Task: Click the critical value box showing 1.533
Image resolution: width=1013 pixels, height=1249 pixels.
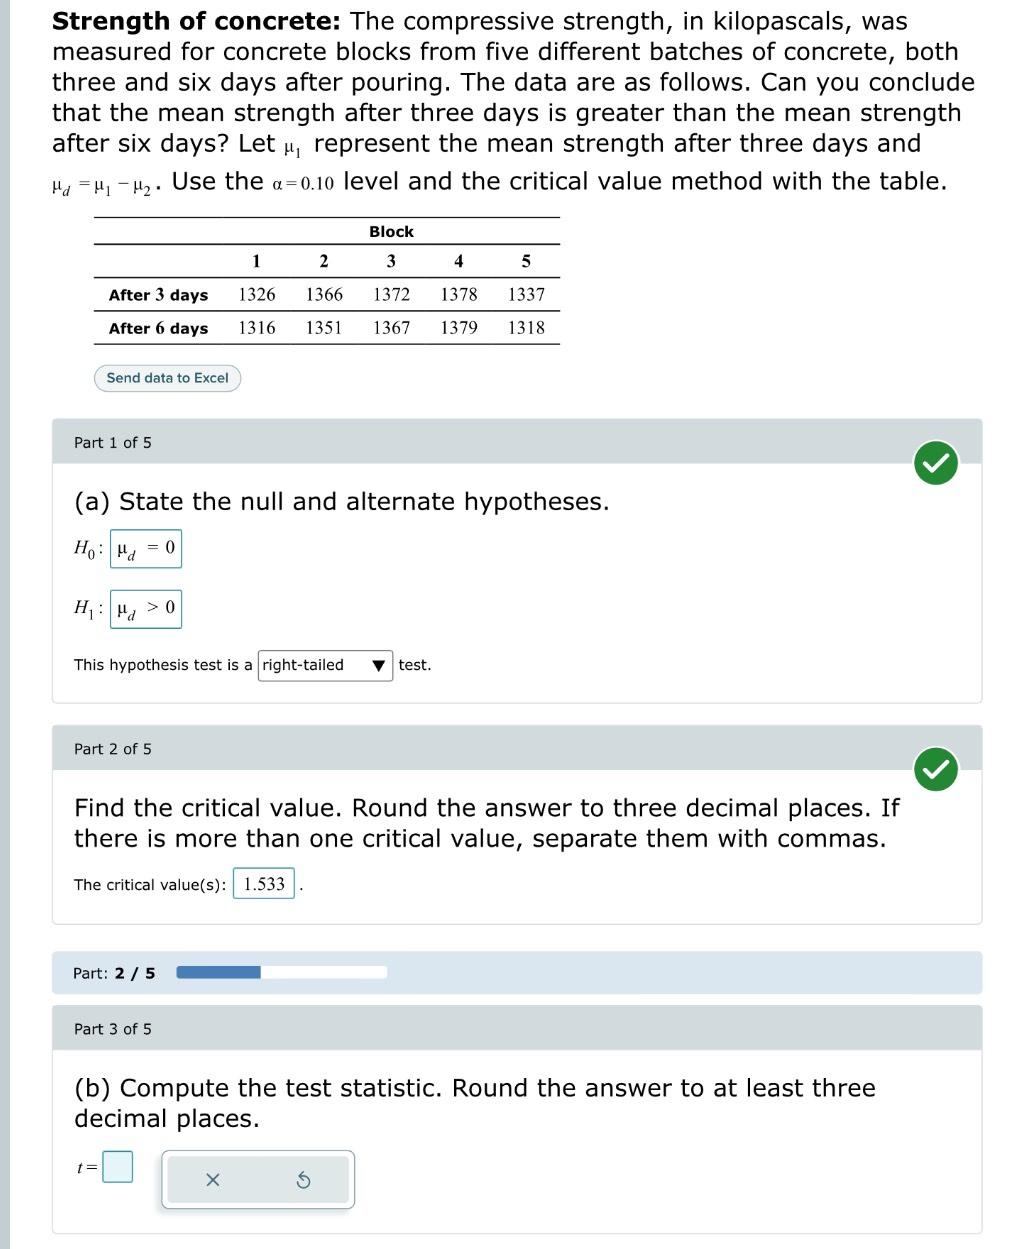Action: tap(264, 884)
